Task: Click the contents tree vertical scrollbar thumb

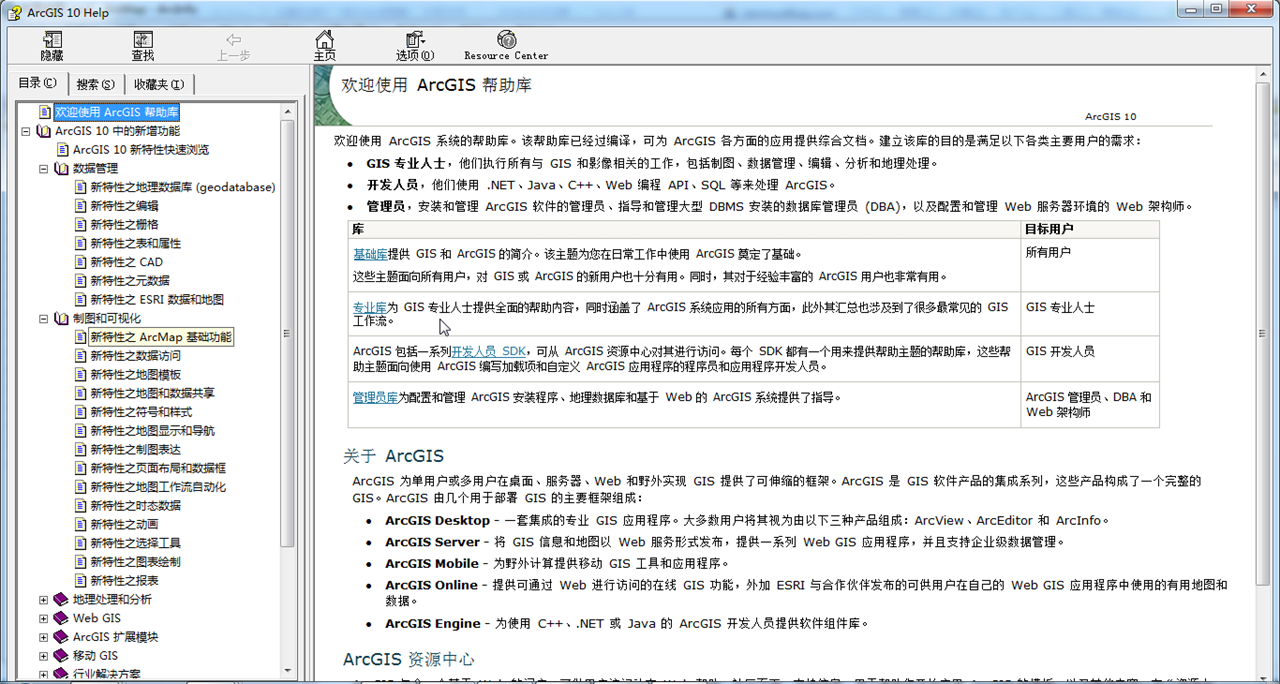Action: [x=288, y=333]
